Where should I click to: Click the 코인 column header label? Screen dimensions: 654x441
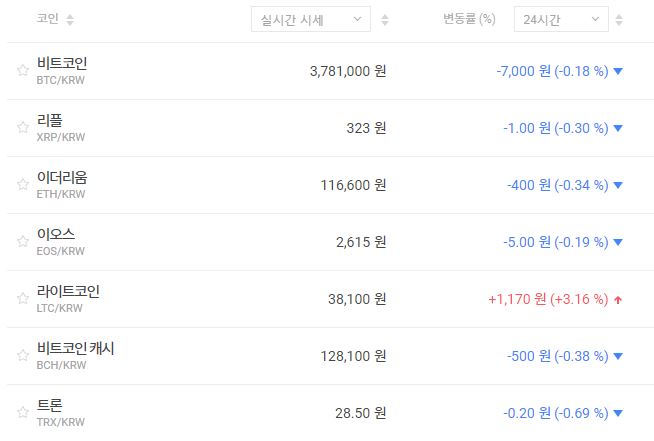[x=47, y=19]
